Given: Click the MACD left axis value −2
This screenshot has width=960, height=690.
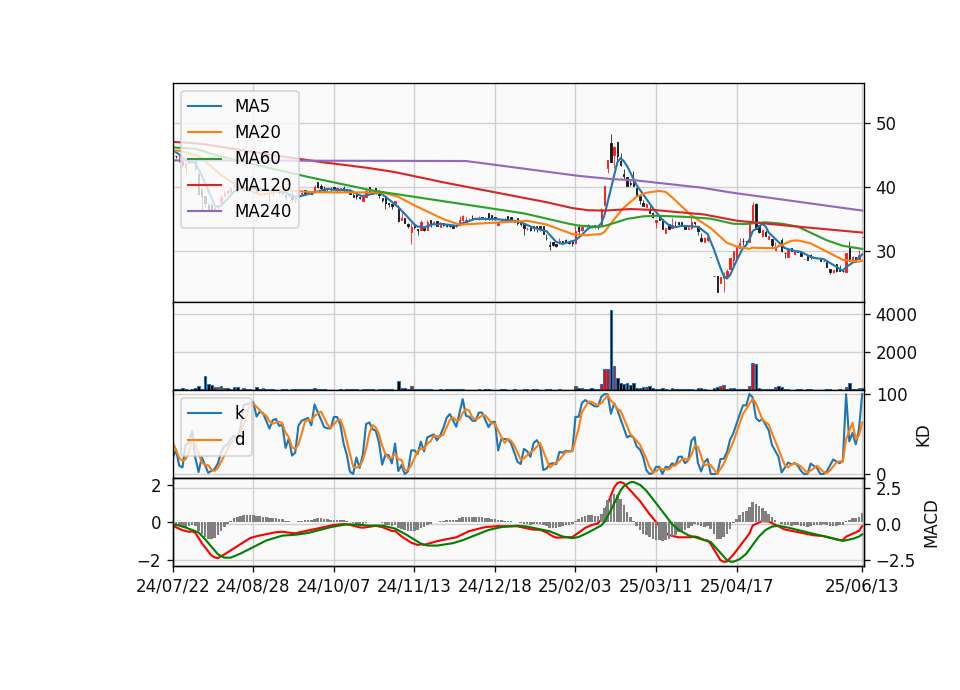Looking at the screenshot, I should pyautogui.click(x=150, y=561).
